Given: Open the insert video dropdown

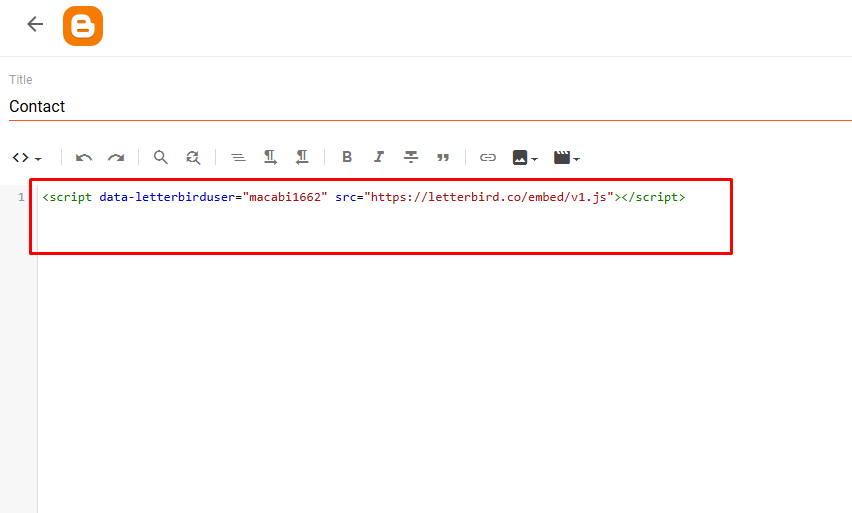Looking at the screenshot, I should click(567, 158).
